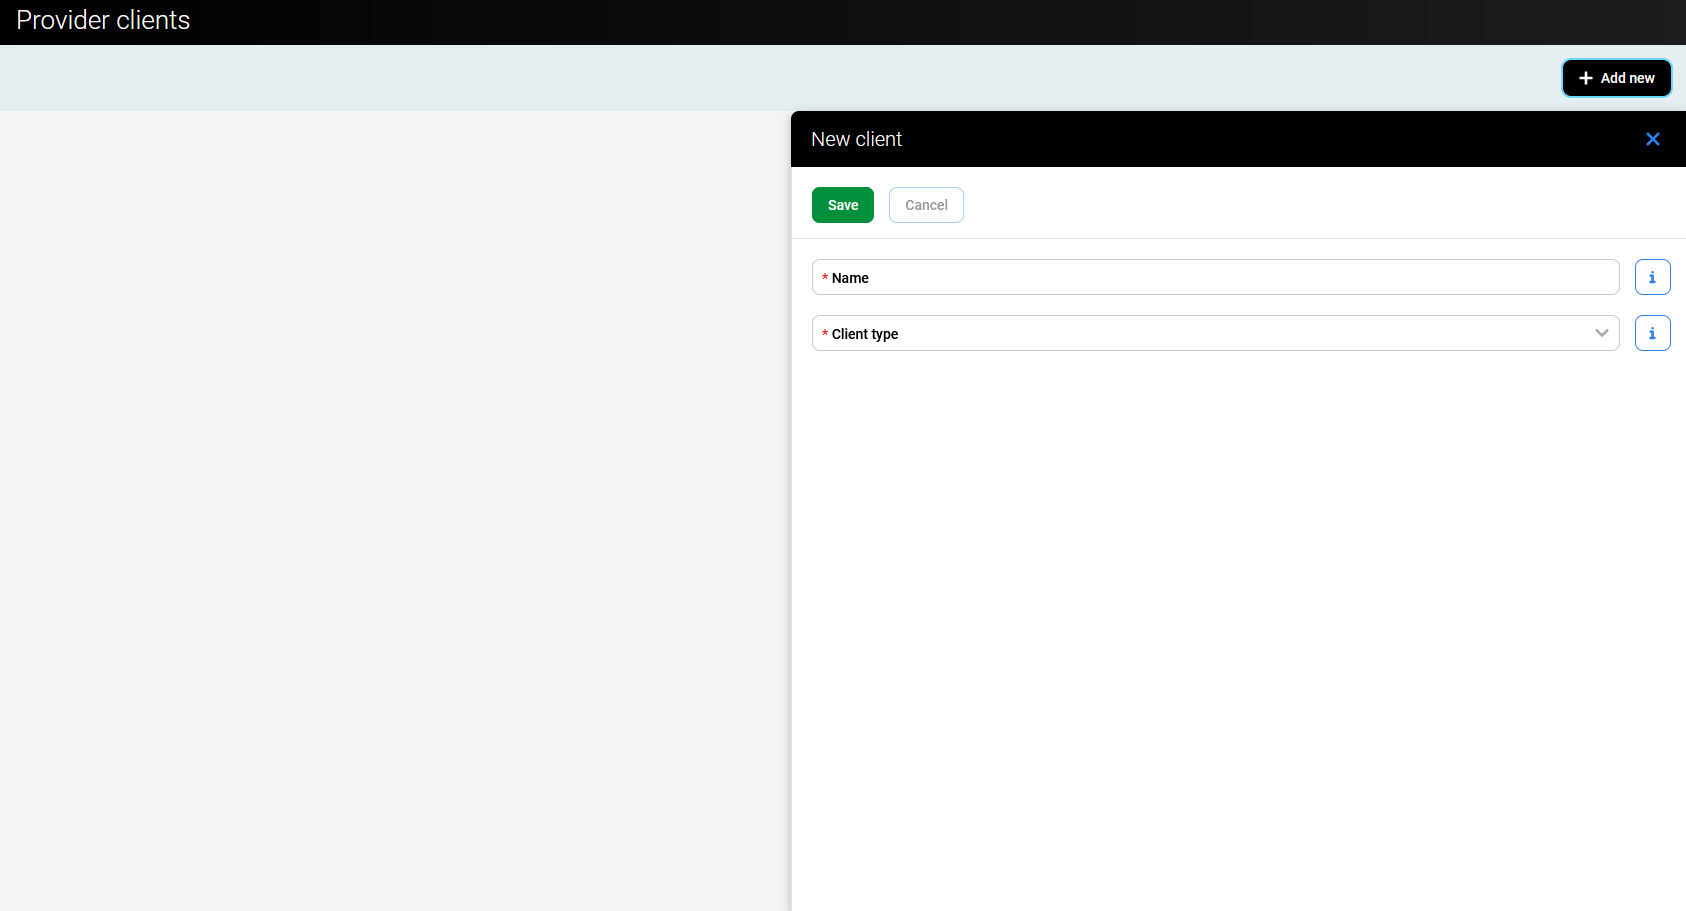This screenshot has width=1686, height=911.
Task: Click the empty client list area on left
Action: 395,500
